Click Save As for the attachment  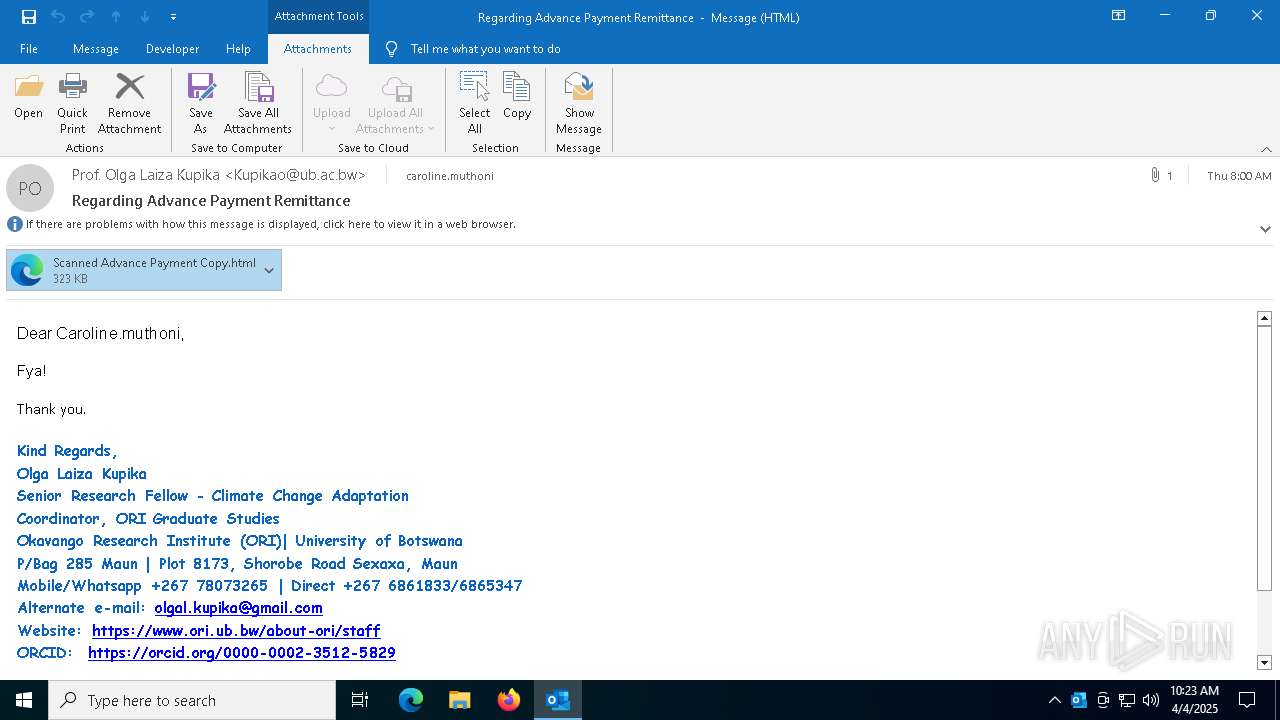[201, 103]
